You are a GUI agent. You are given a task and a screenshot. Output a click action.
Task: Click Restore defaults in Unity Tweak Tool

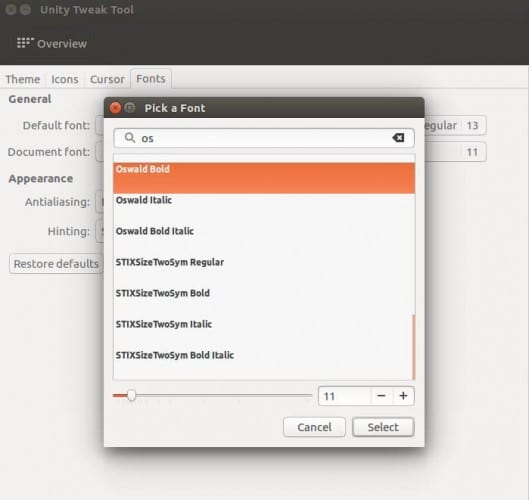56,263
